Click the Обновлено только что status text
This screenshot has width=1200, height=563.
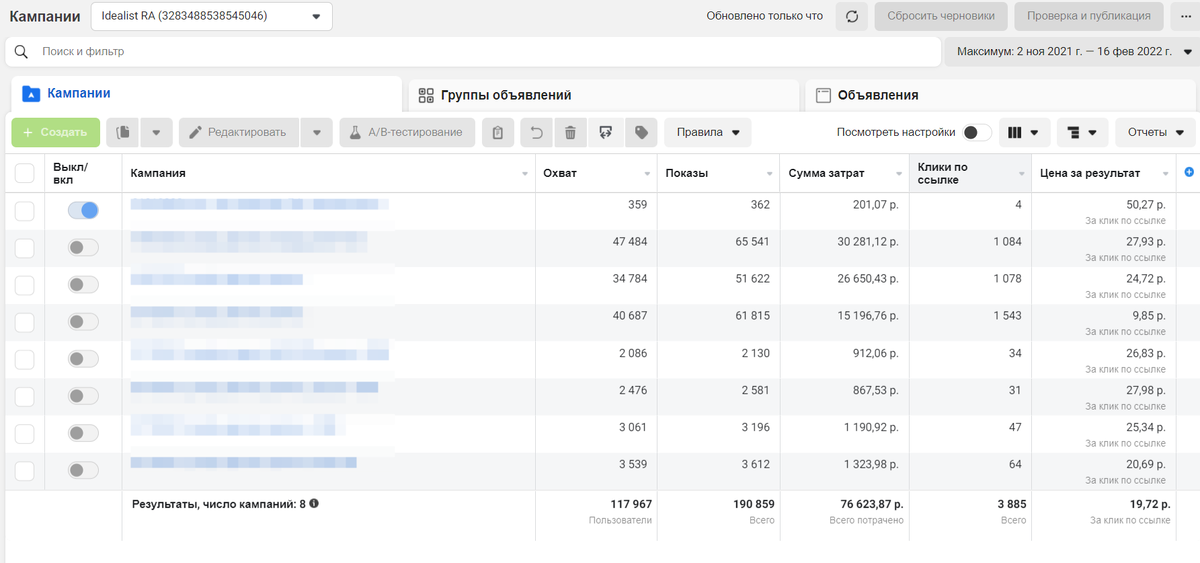(x=765, y=16)
